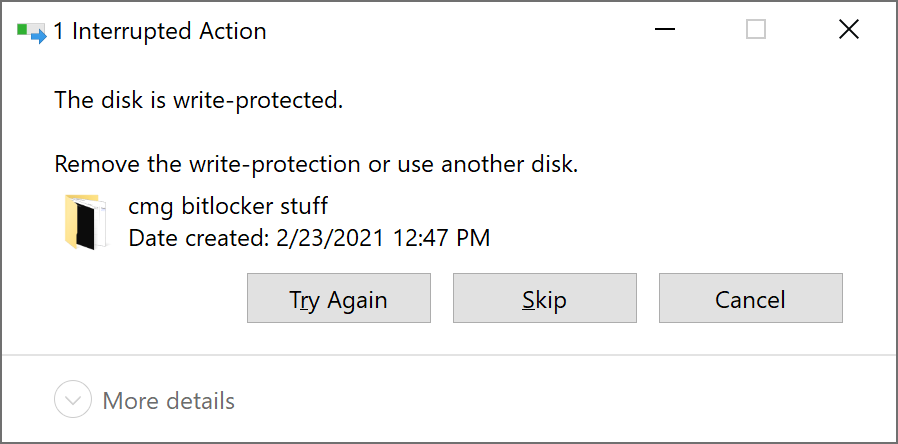The image size is (898, 444).
Task: Cancel the interrupted operation
Action: pos(751,298)
